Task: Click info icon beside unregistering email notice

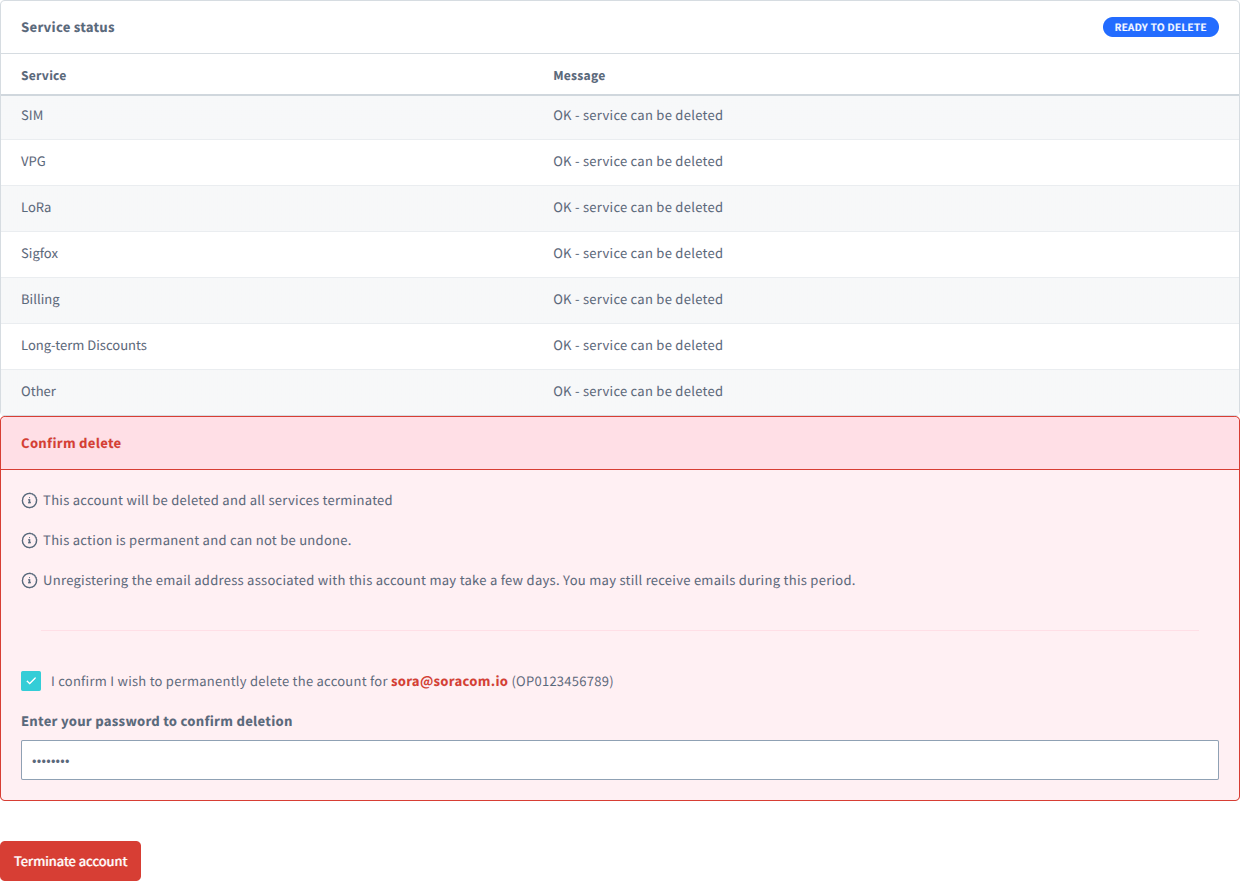Action: click(29, 581)
